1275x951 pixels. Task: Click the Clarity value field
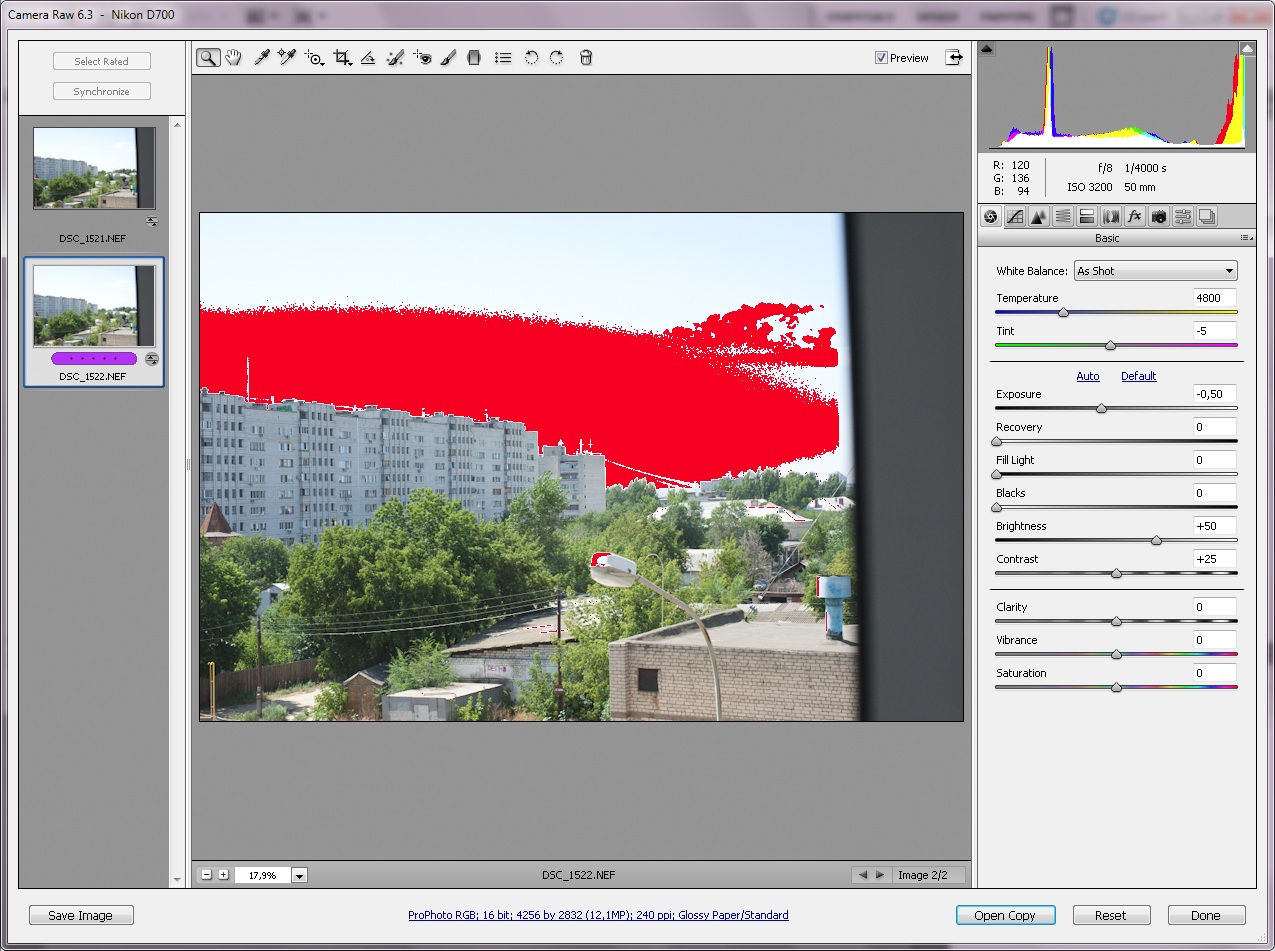(x=1215, y=607)
